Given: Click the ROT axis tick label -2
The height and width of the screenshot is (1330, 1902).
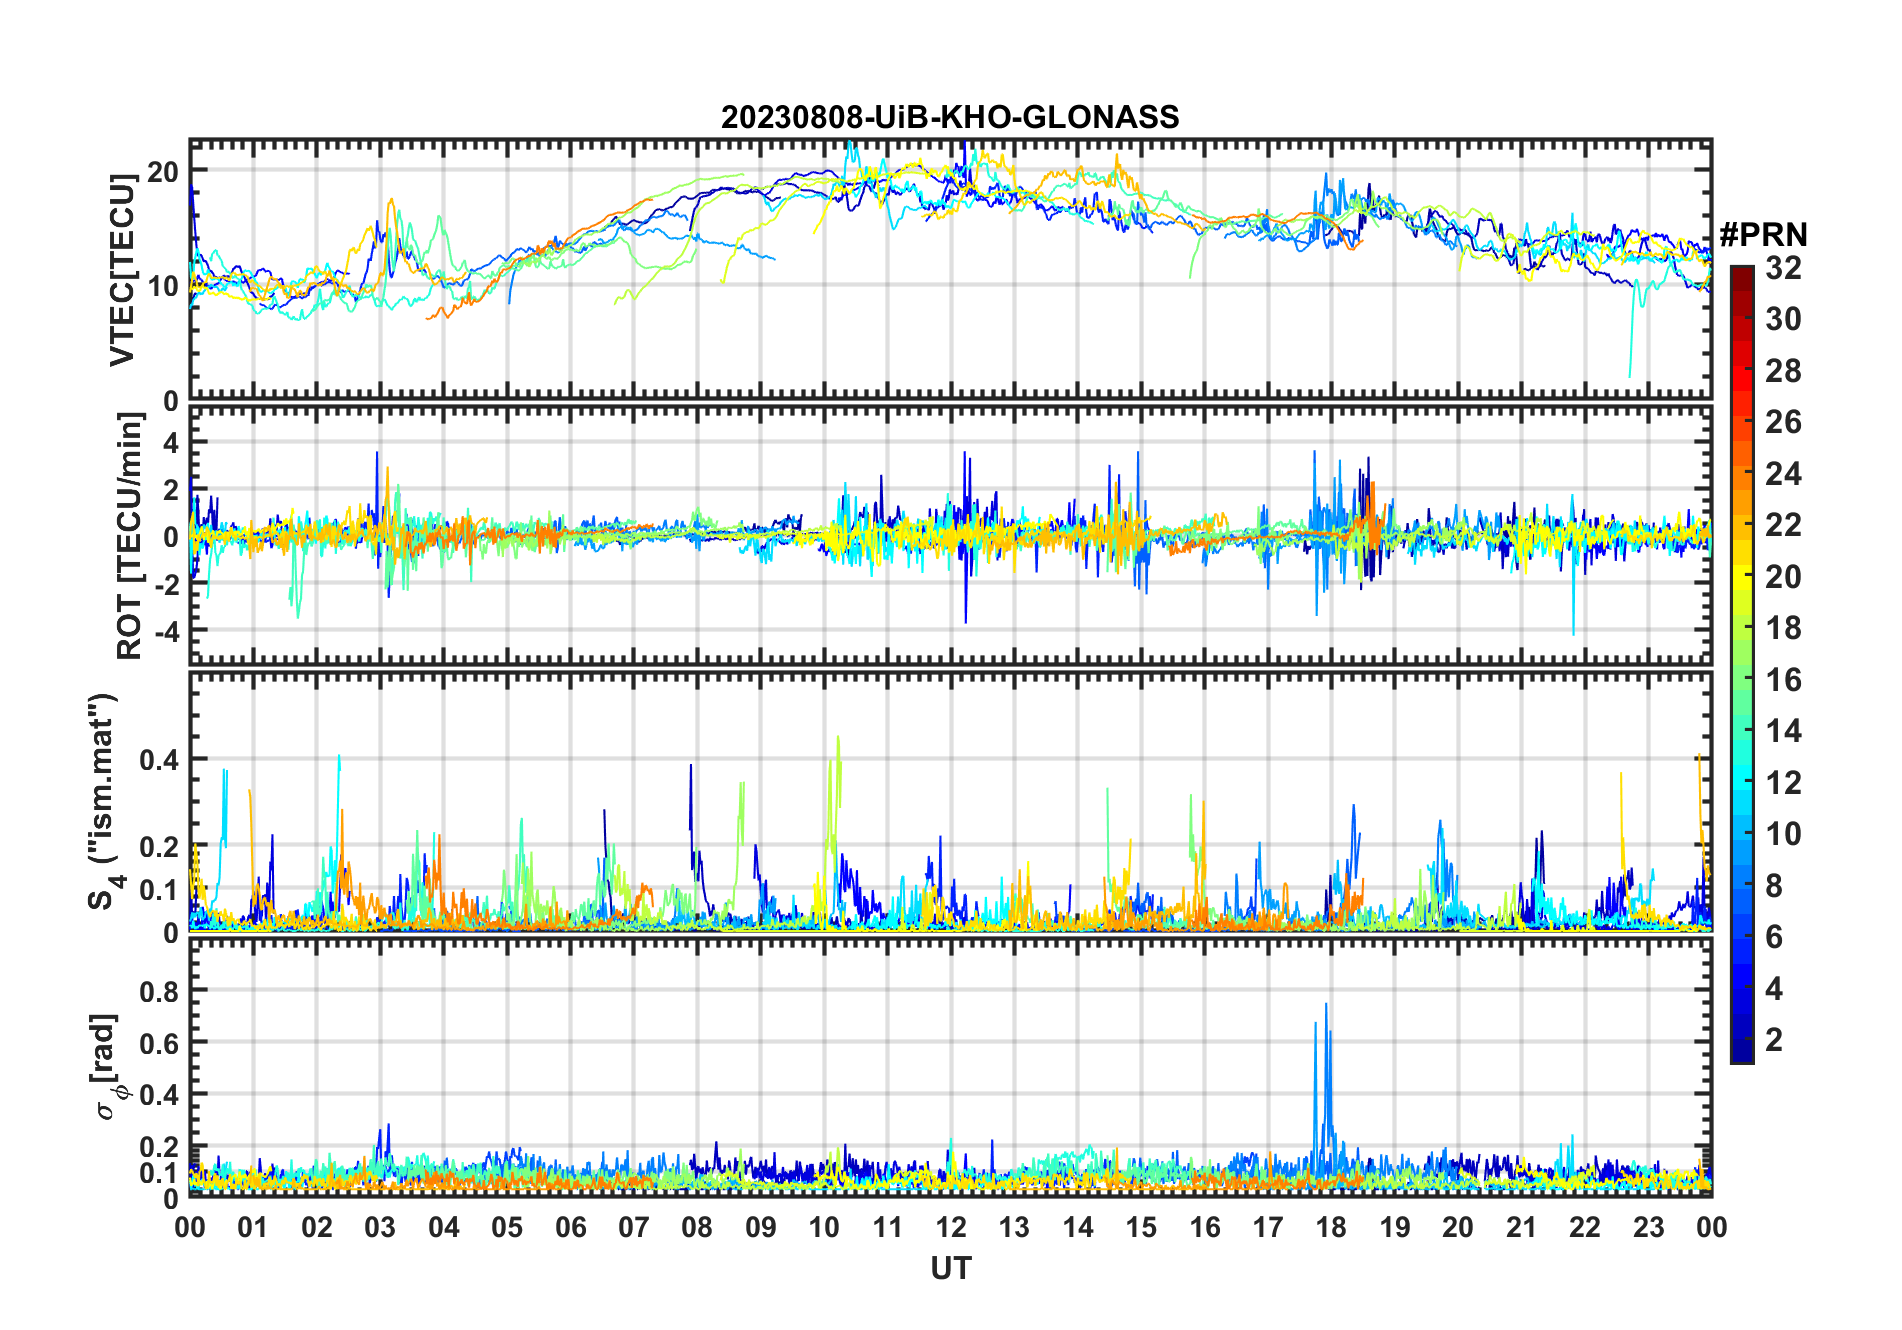Looking at the screenshot, I should (x=166, y=584).
